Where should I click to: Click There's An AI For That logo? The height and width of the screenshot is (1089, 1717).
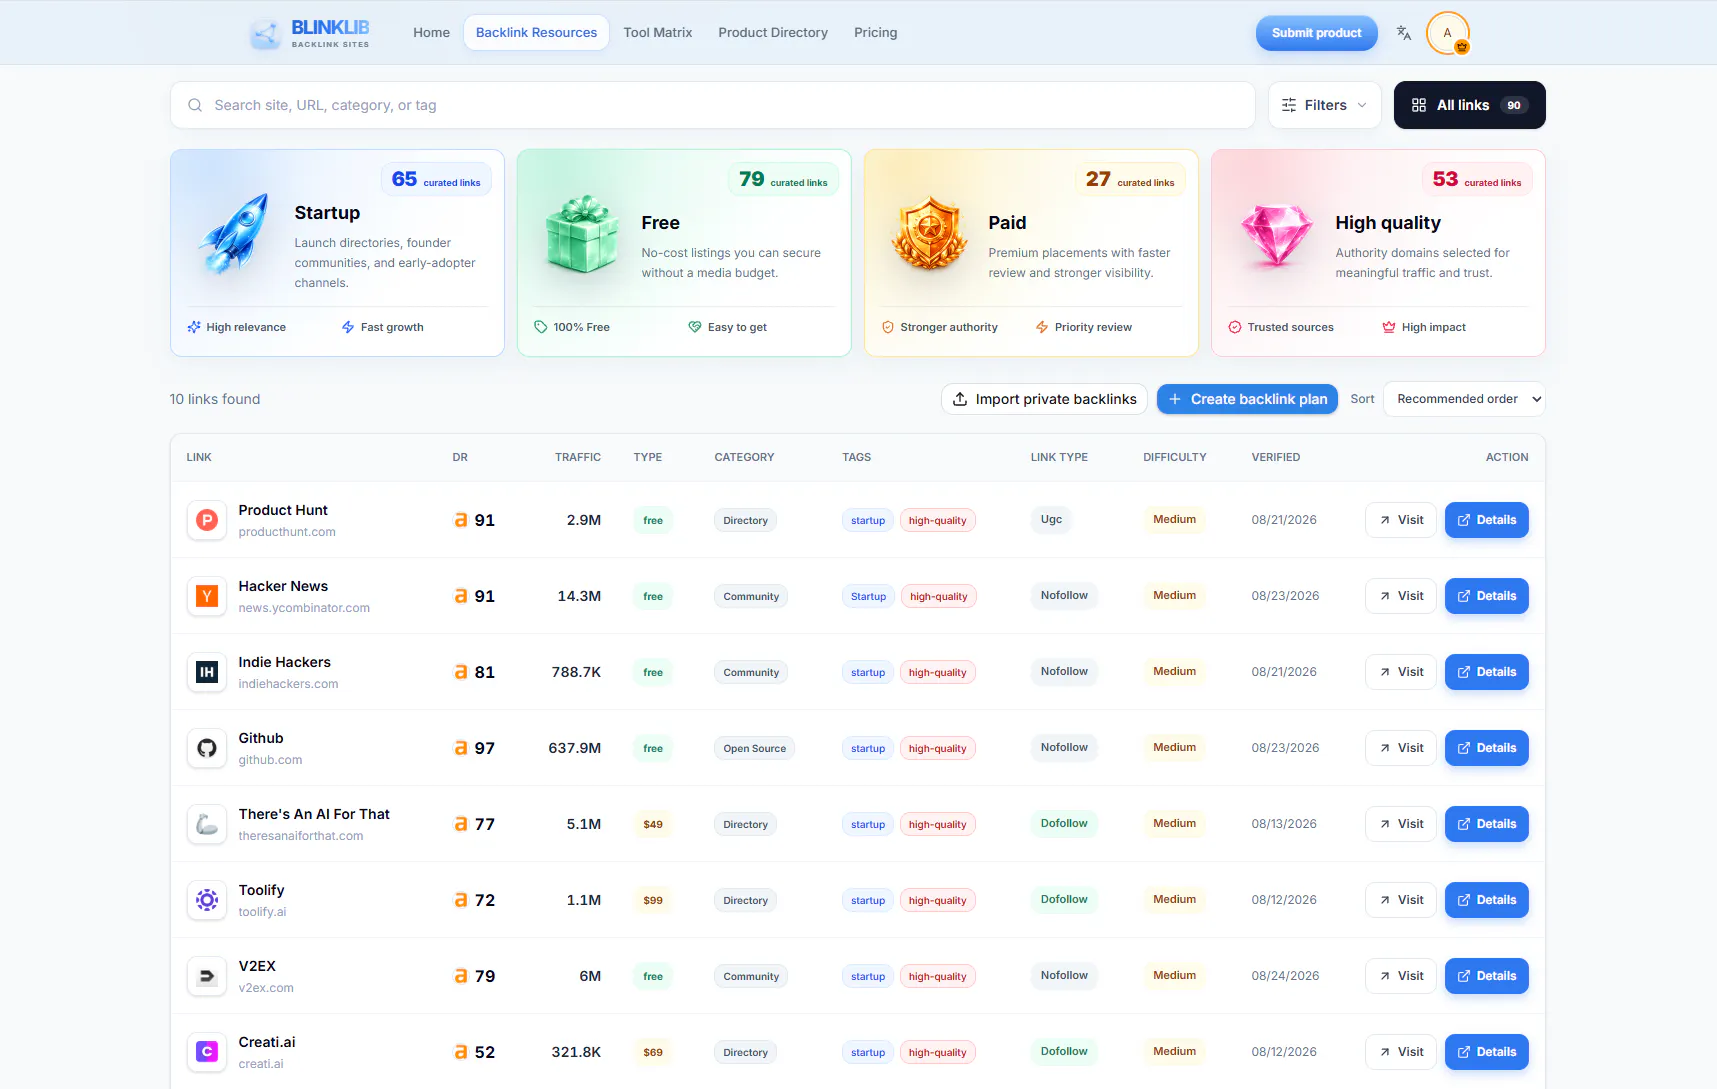(207, 824)
